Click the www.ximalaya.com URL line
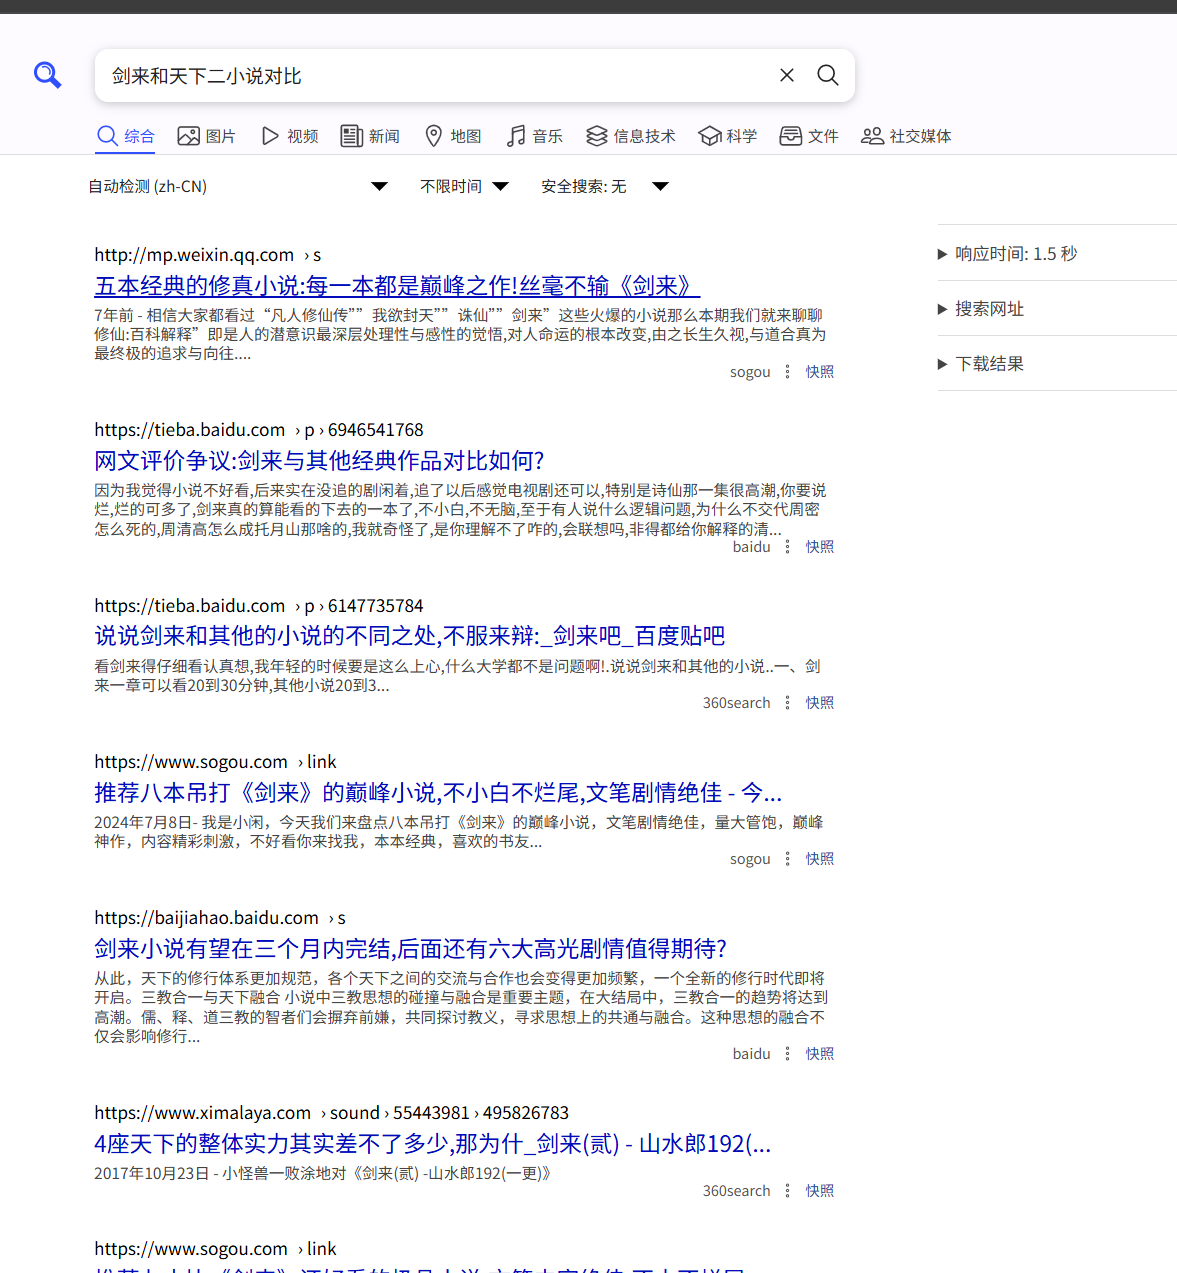The width and height of the screenshot is (1177, 1273). [x=331, y=1113]
